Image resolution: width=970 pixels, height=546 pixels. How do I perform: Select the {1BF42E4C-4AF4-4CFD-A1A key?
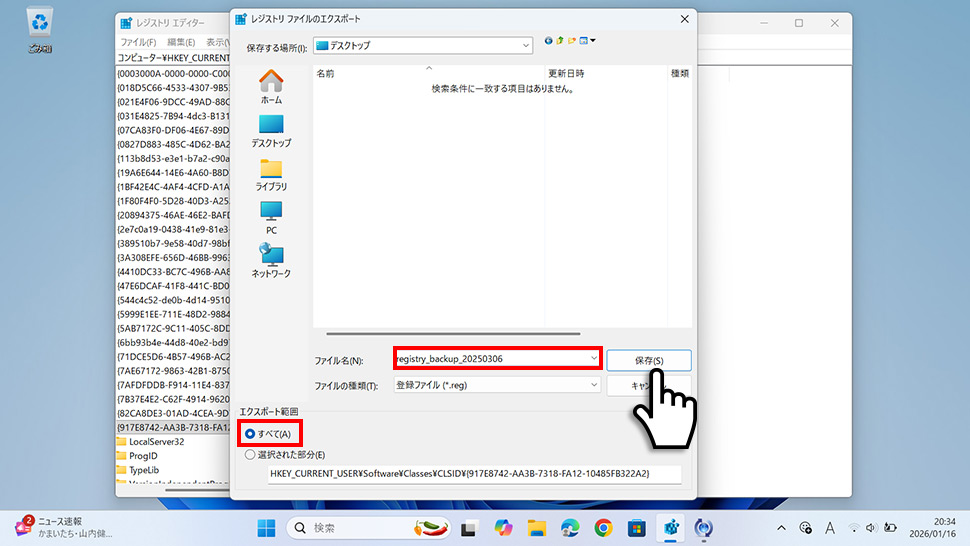pos(173,187)
